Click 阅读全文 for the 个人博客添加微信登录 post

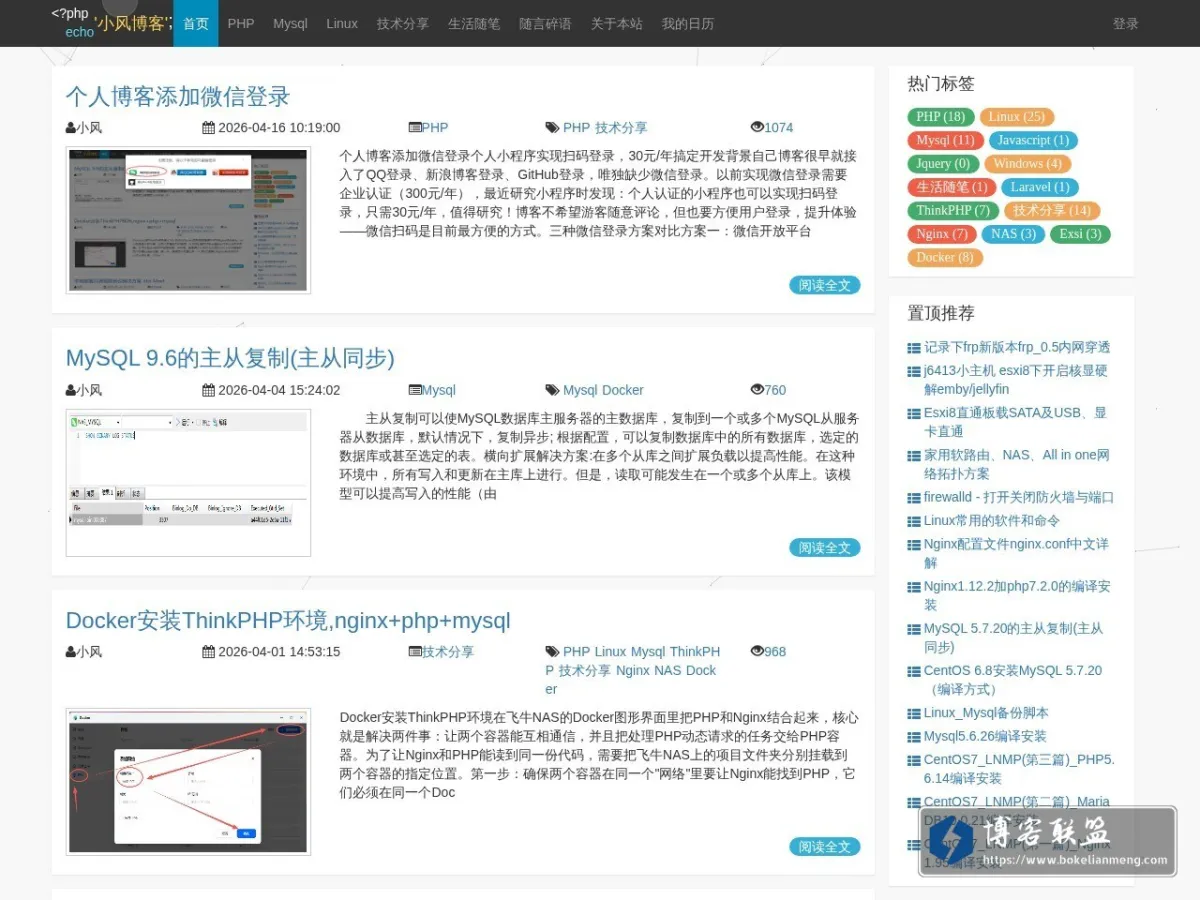click(x=825, y=285)
